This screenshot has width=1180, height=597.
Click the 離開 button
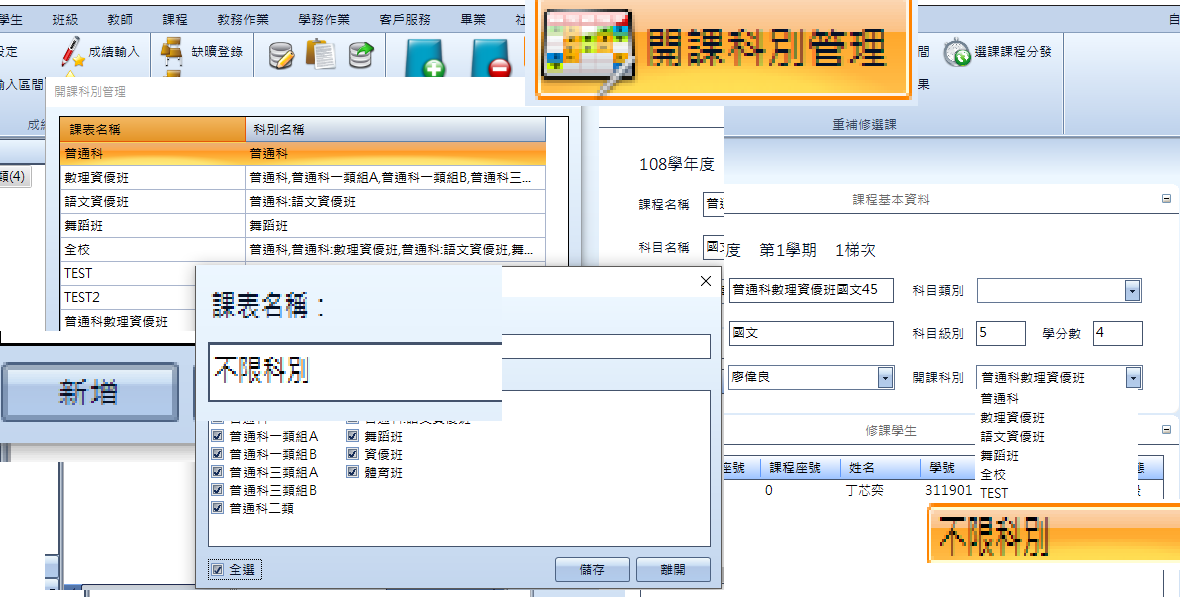pos(673,570)
